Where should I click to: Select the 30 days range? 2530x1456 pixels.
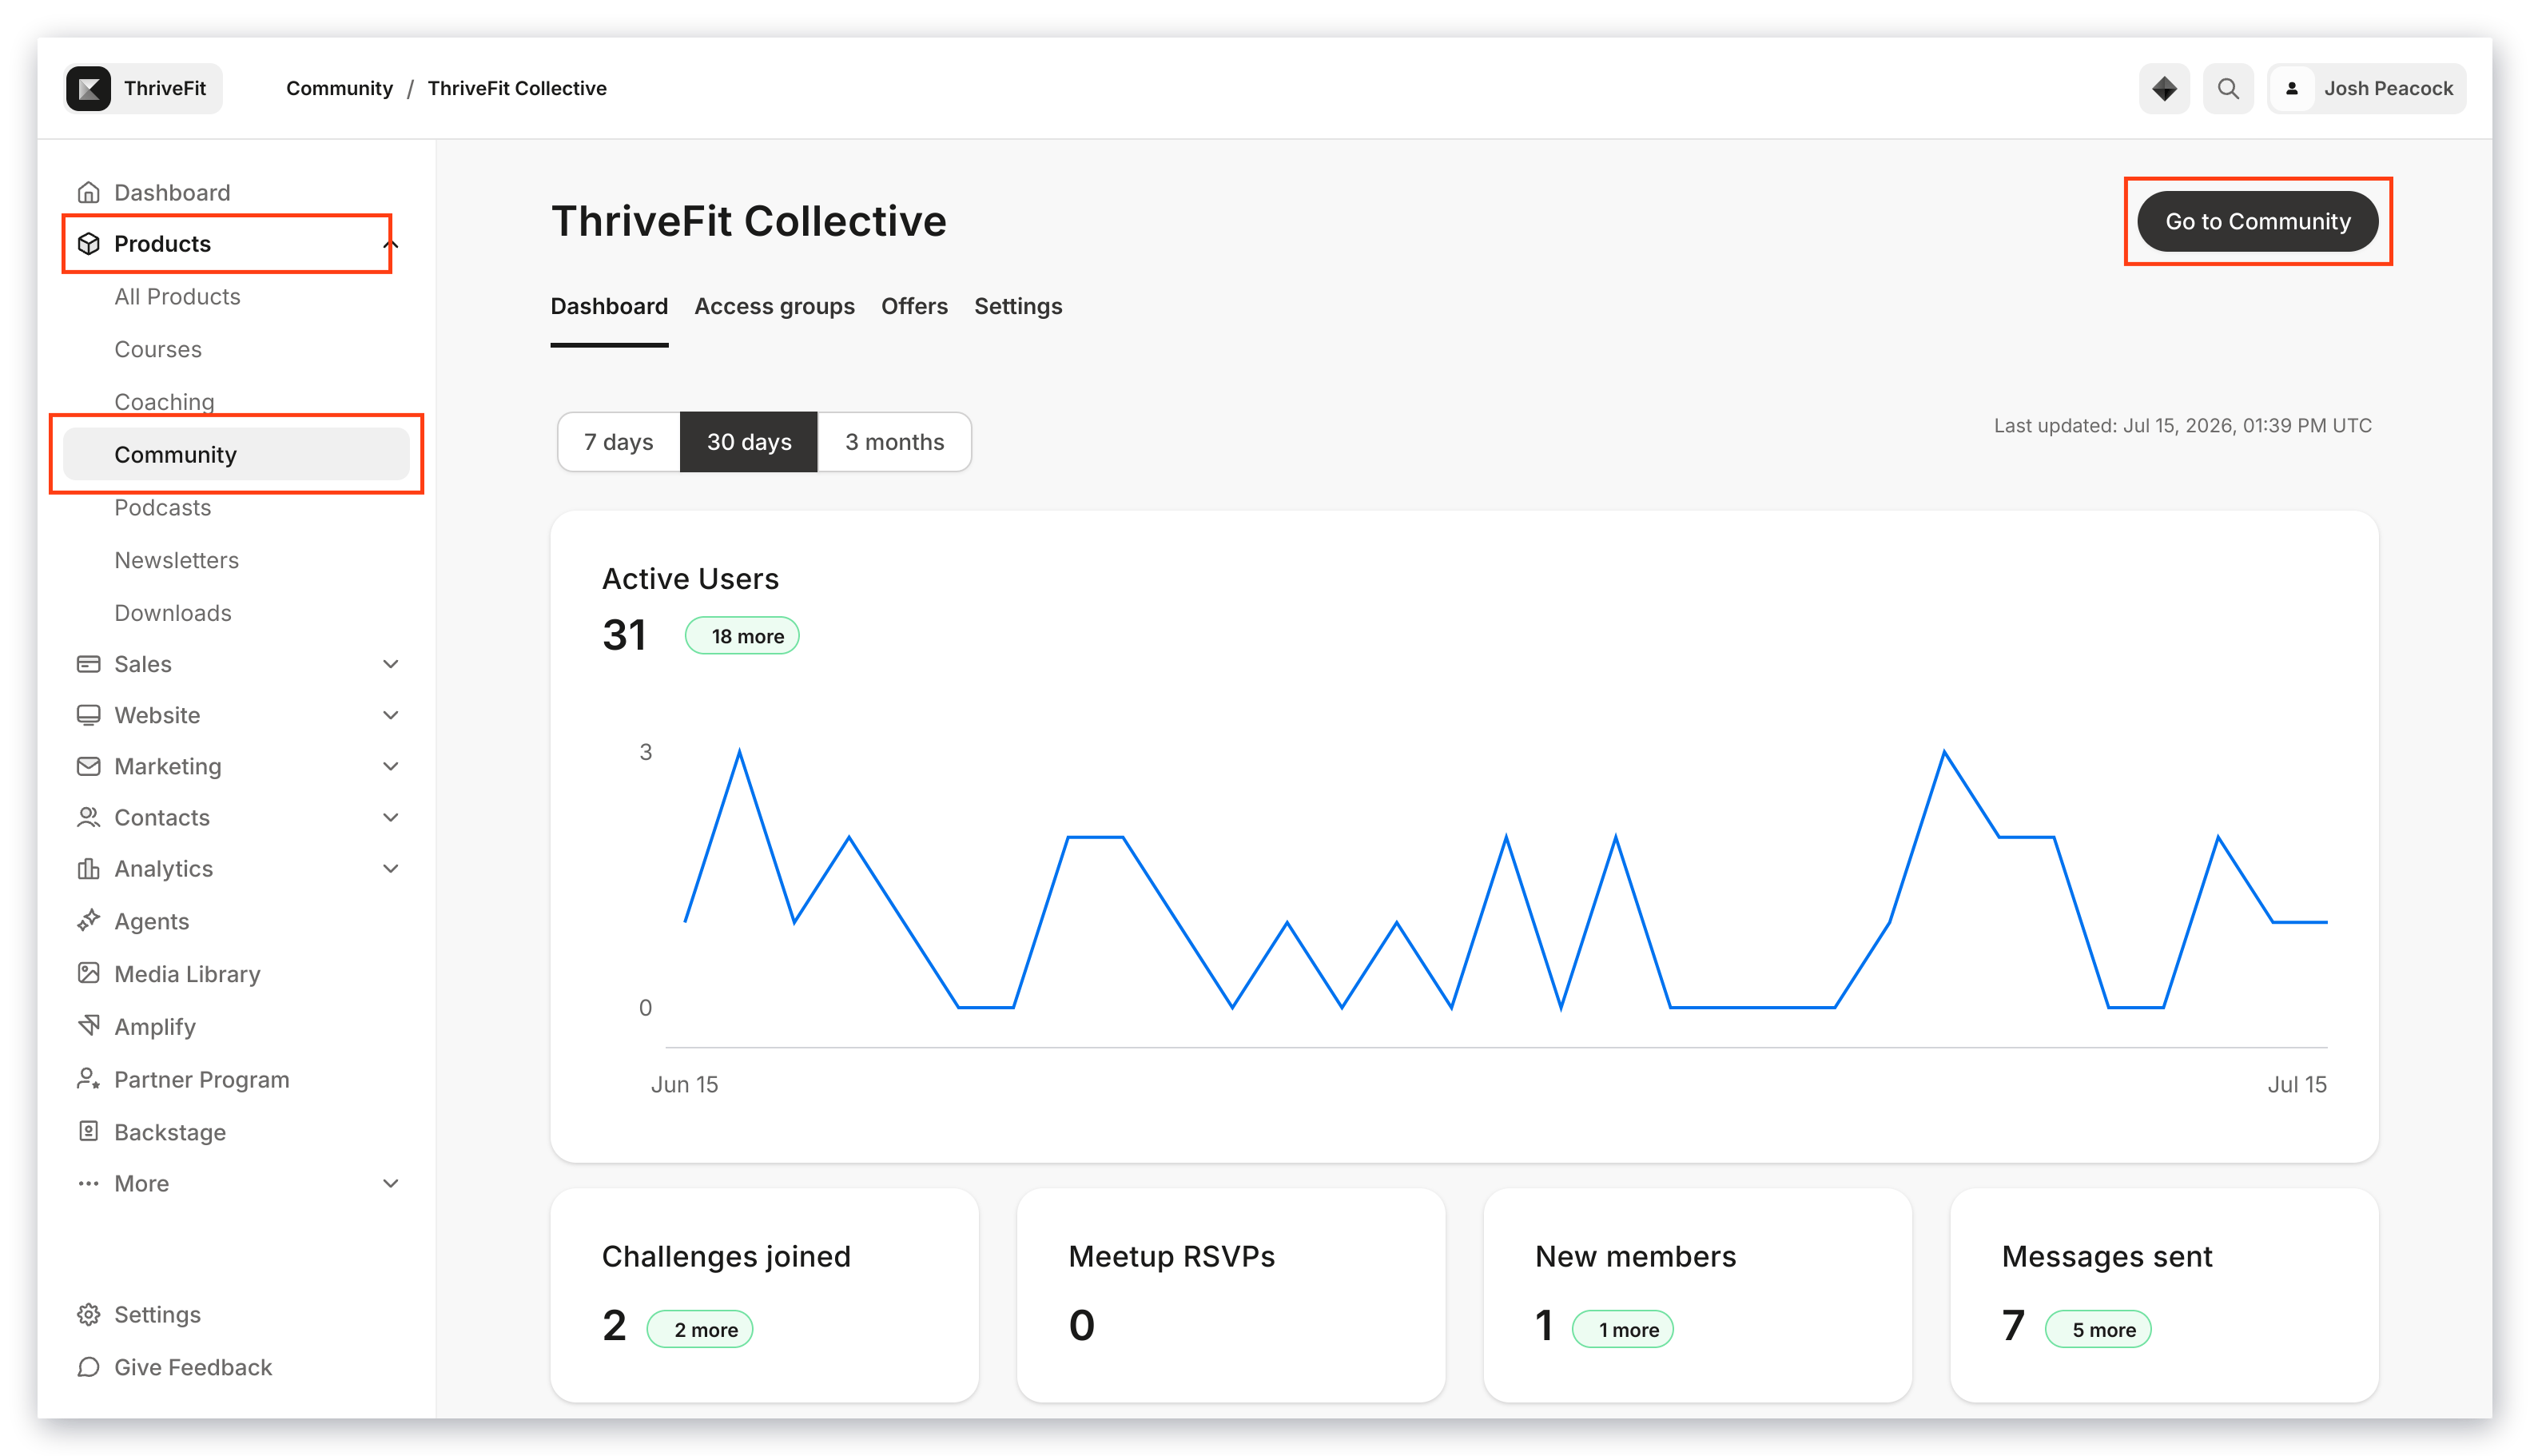tap(748, 442)
